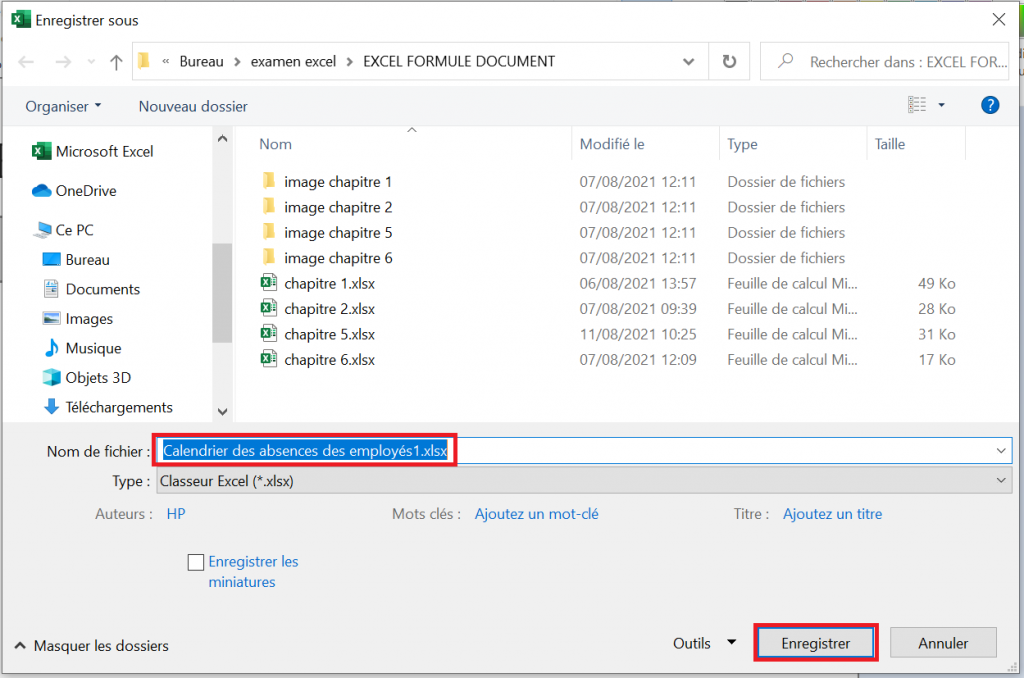Image resolution: width=1024 pixels, height=678 pixels.
Task: Change the file view layout icon
Action: pos(918,104)
